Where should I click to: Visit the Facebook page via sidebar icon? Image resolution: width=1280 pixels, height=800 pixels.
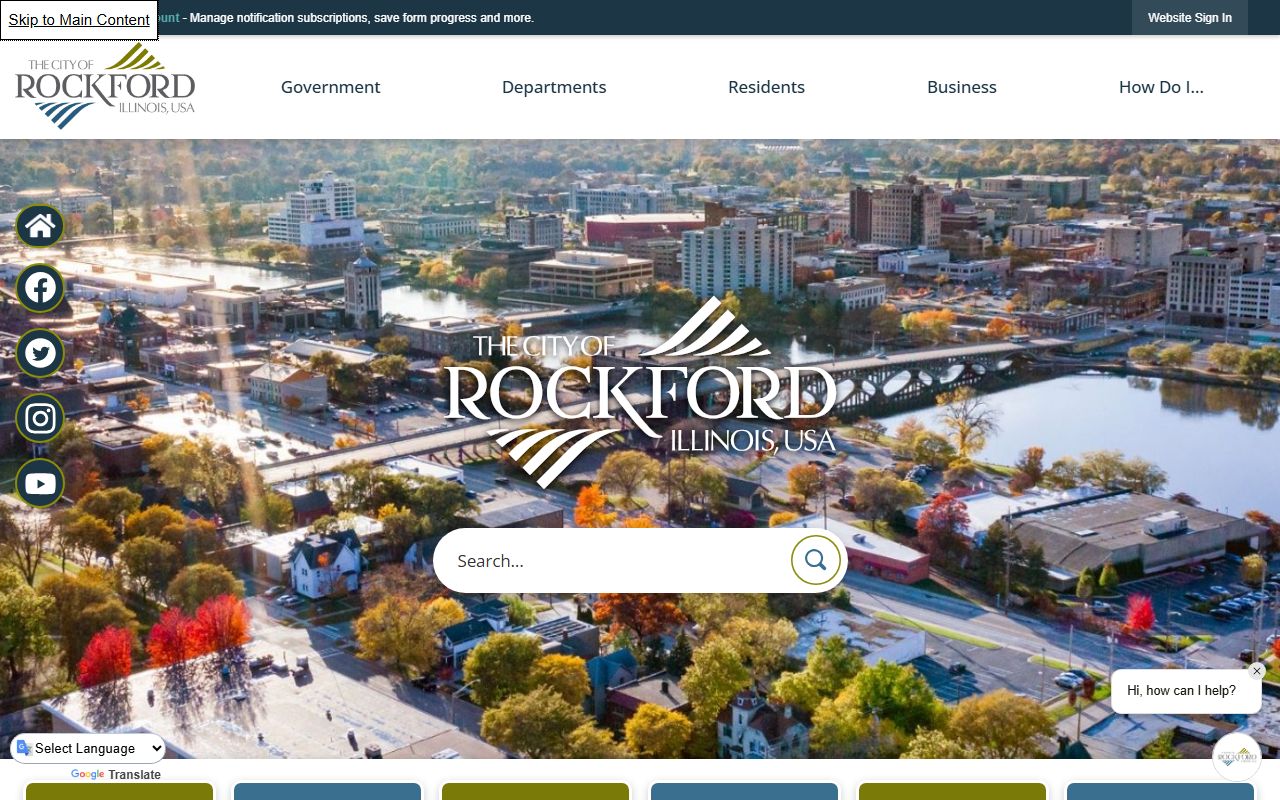[40, 289]
